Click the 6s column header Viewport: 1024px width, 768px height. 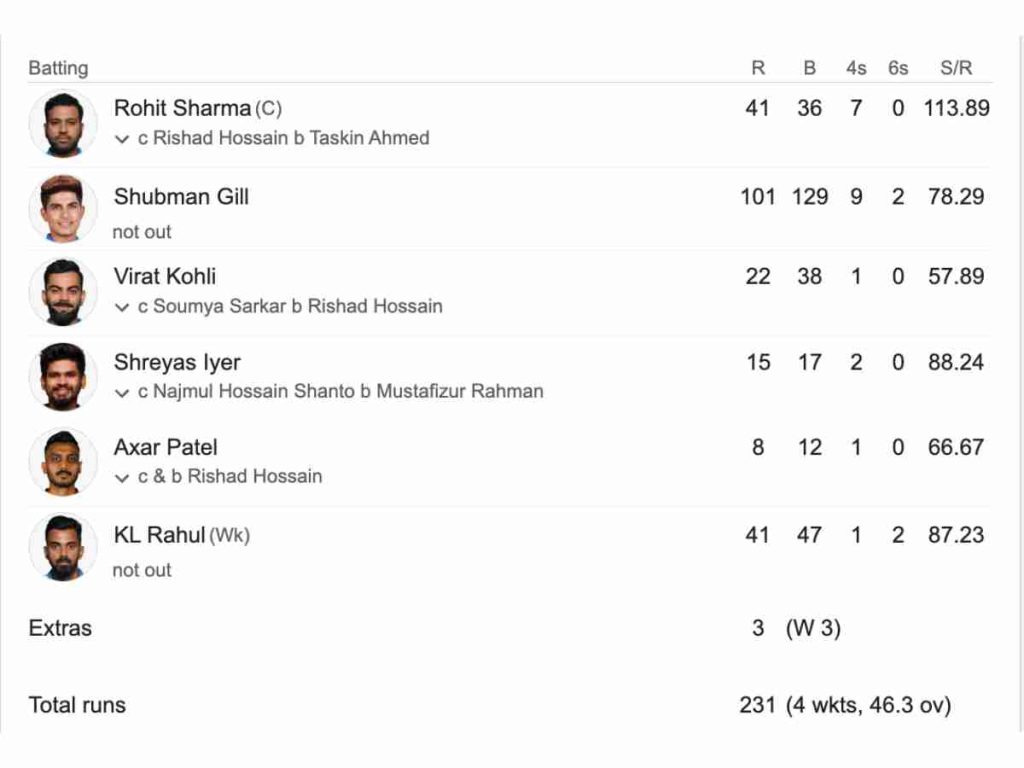tap(898, 68)
